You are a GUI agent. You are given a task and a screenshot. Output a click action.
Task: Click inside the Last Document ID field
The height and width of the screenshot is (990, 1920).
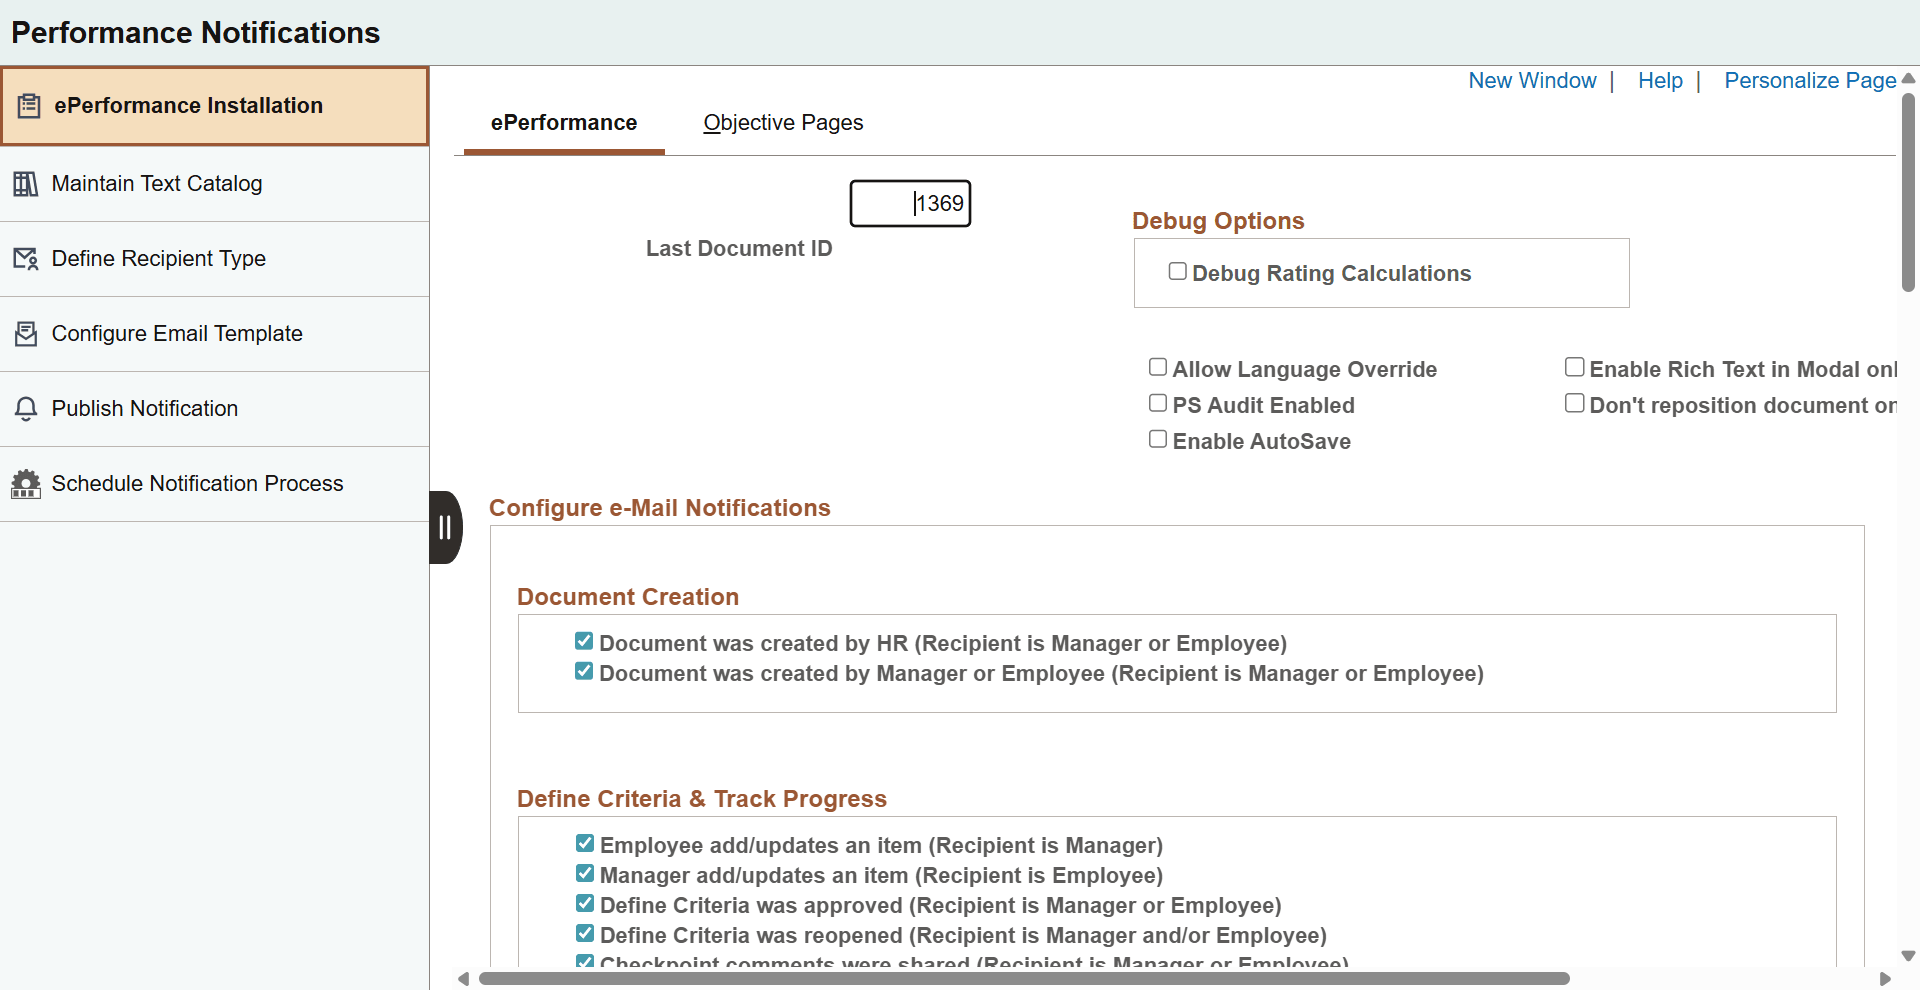click(x=910, y=203)
